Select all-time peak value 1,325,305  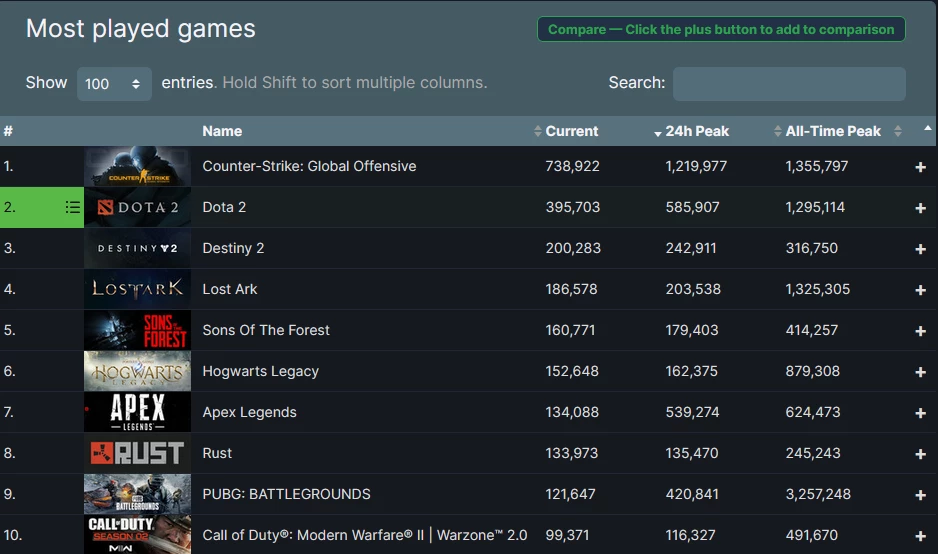818,289
